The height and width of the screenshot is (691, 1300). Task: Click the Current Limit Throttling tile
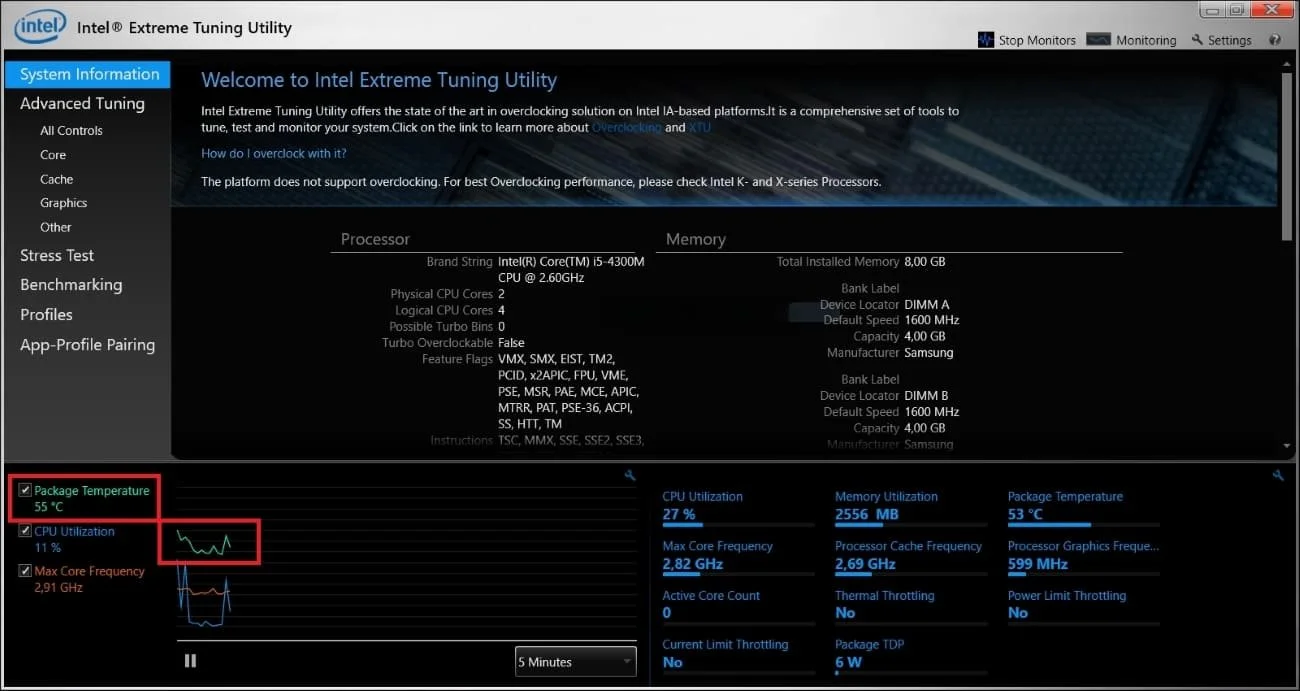click(x=738, y=654)
